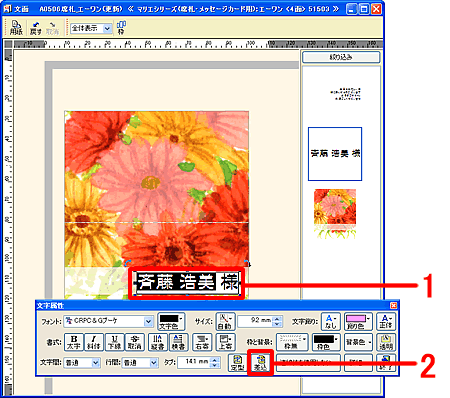This screenshot has width=450, height=398.
Task: Click the 差込 merge insert button
Action: click(260, 363)
